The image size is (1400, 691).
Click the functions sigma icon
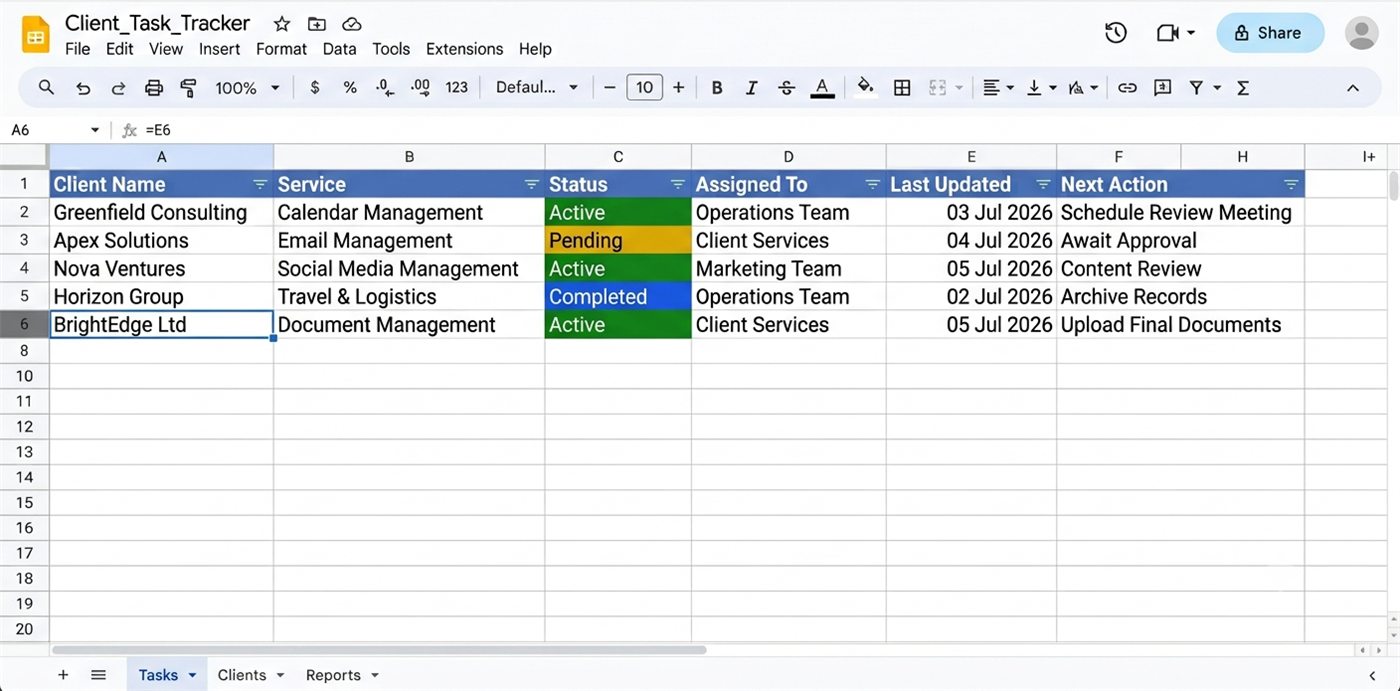pos(1243,88)
